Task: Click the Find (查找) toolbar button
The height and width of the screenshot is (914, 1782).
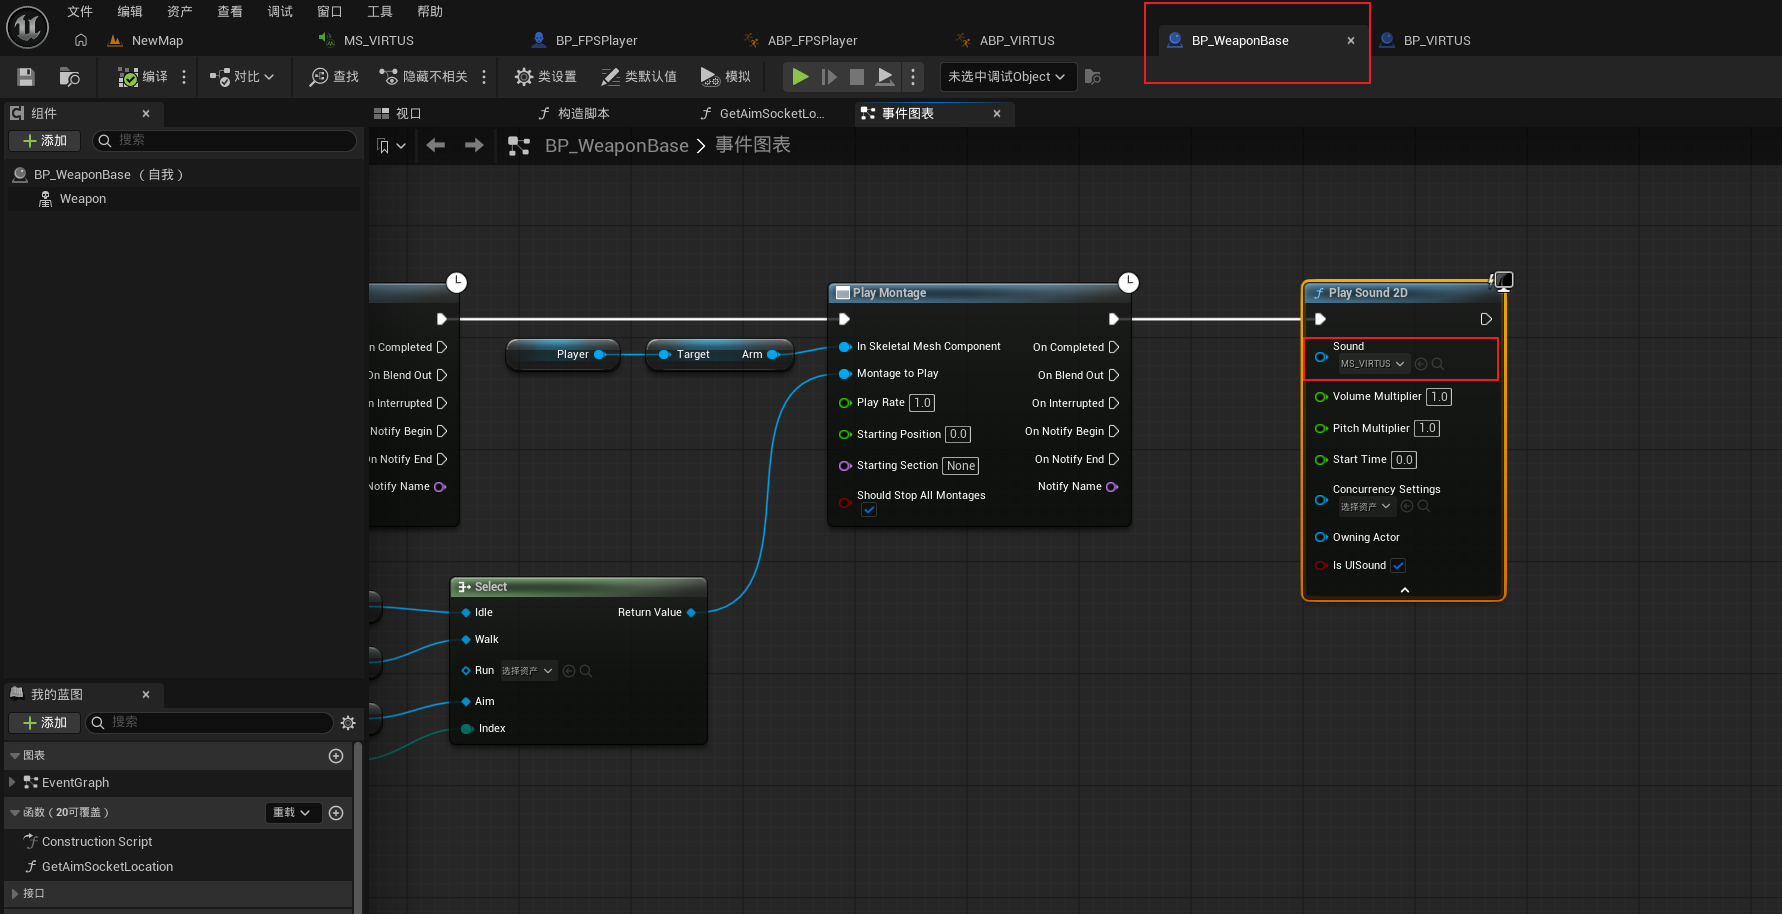Action: point(334,77)
